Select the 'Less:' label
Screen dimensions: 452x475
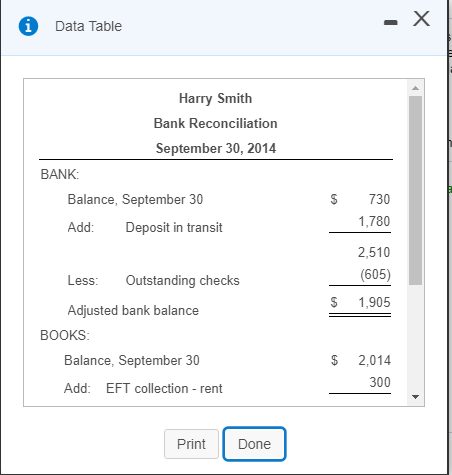click(83, 280)
